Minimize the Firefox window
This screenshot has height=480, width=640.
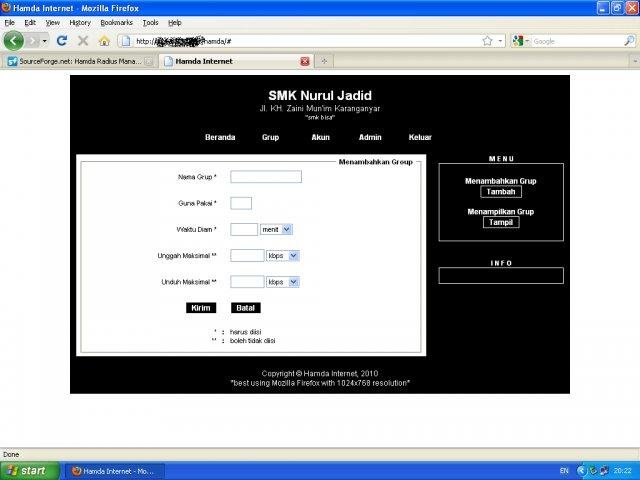(x=603, y=8)
